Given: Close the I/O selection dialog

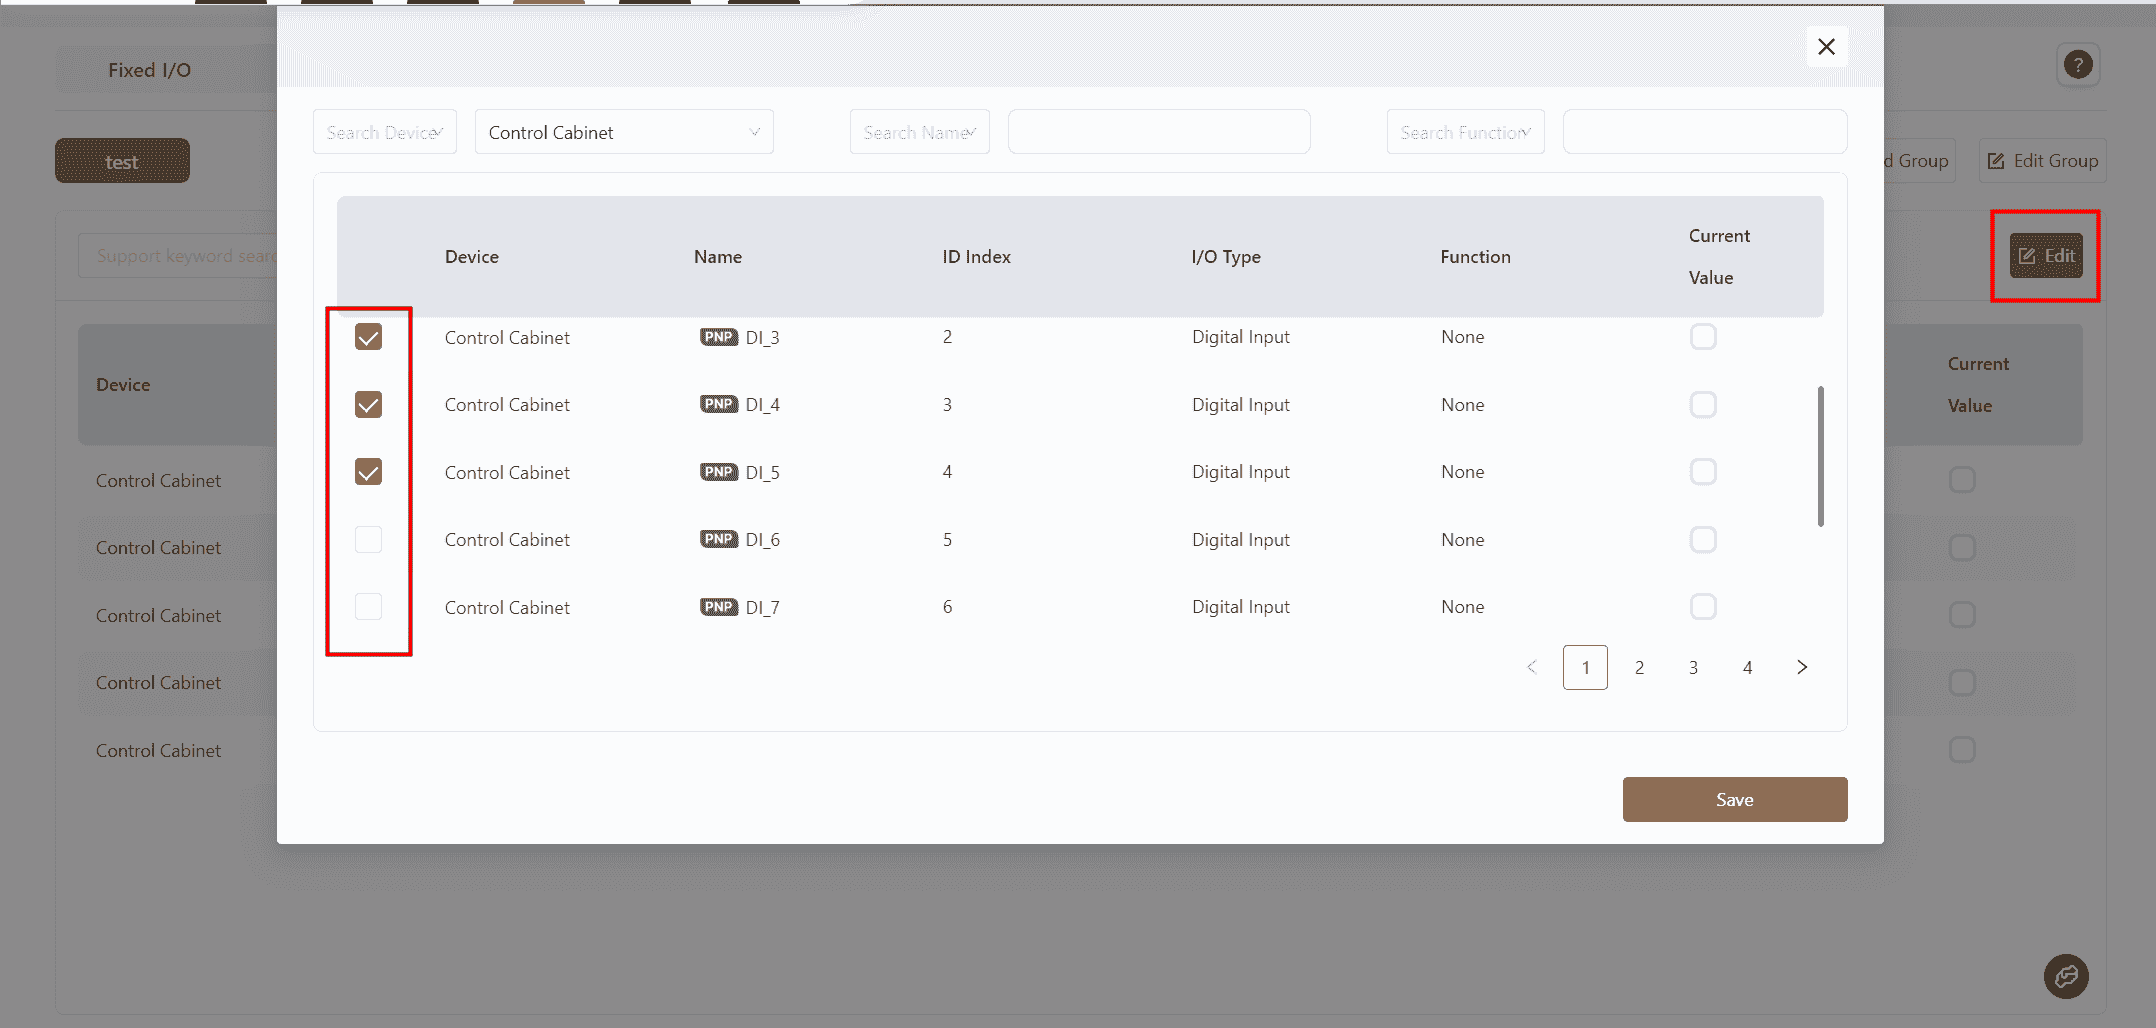Looking at the screenshot, I should (1826, 47).
